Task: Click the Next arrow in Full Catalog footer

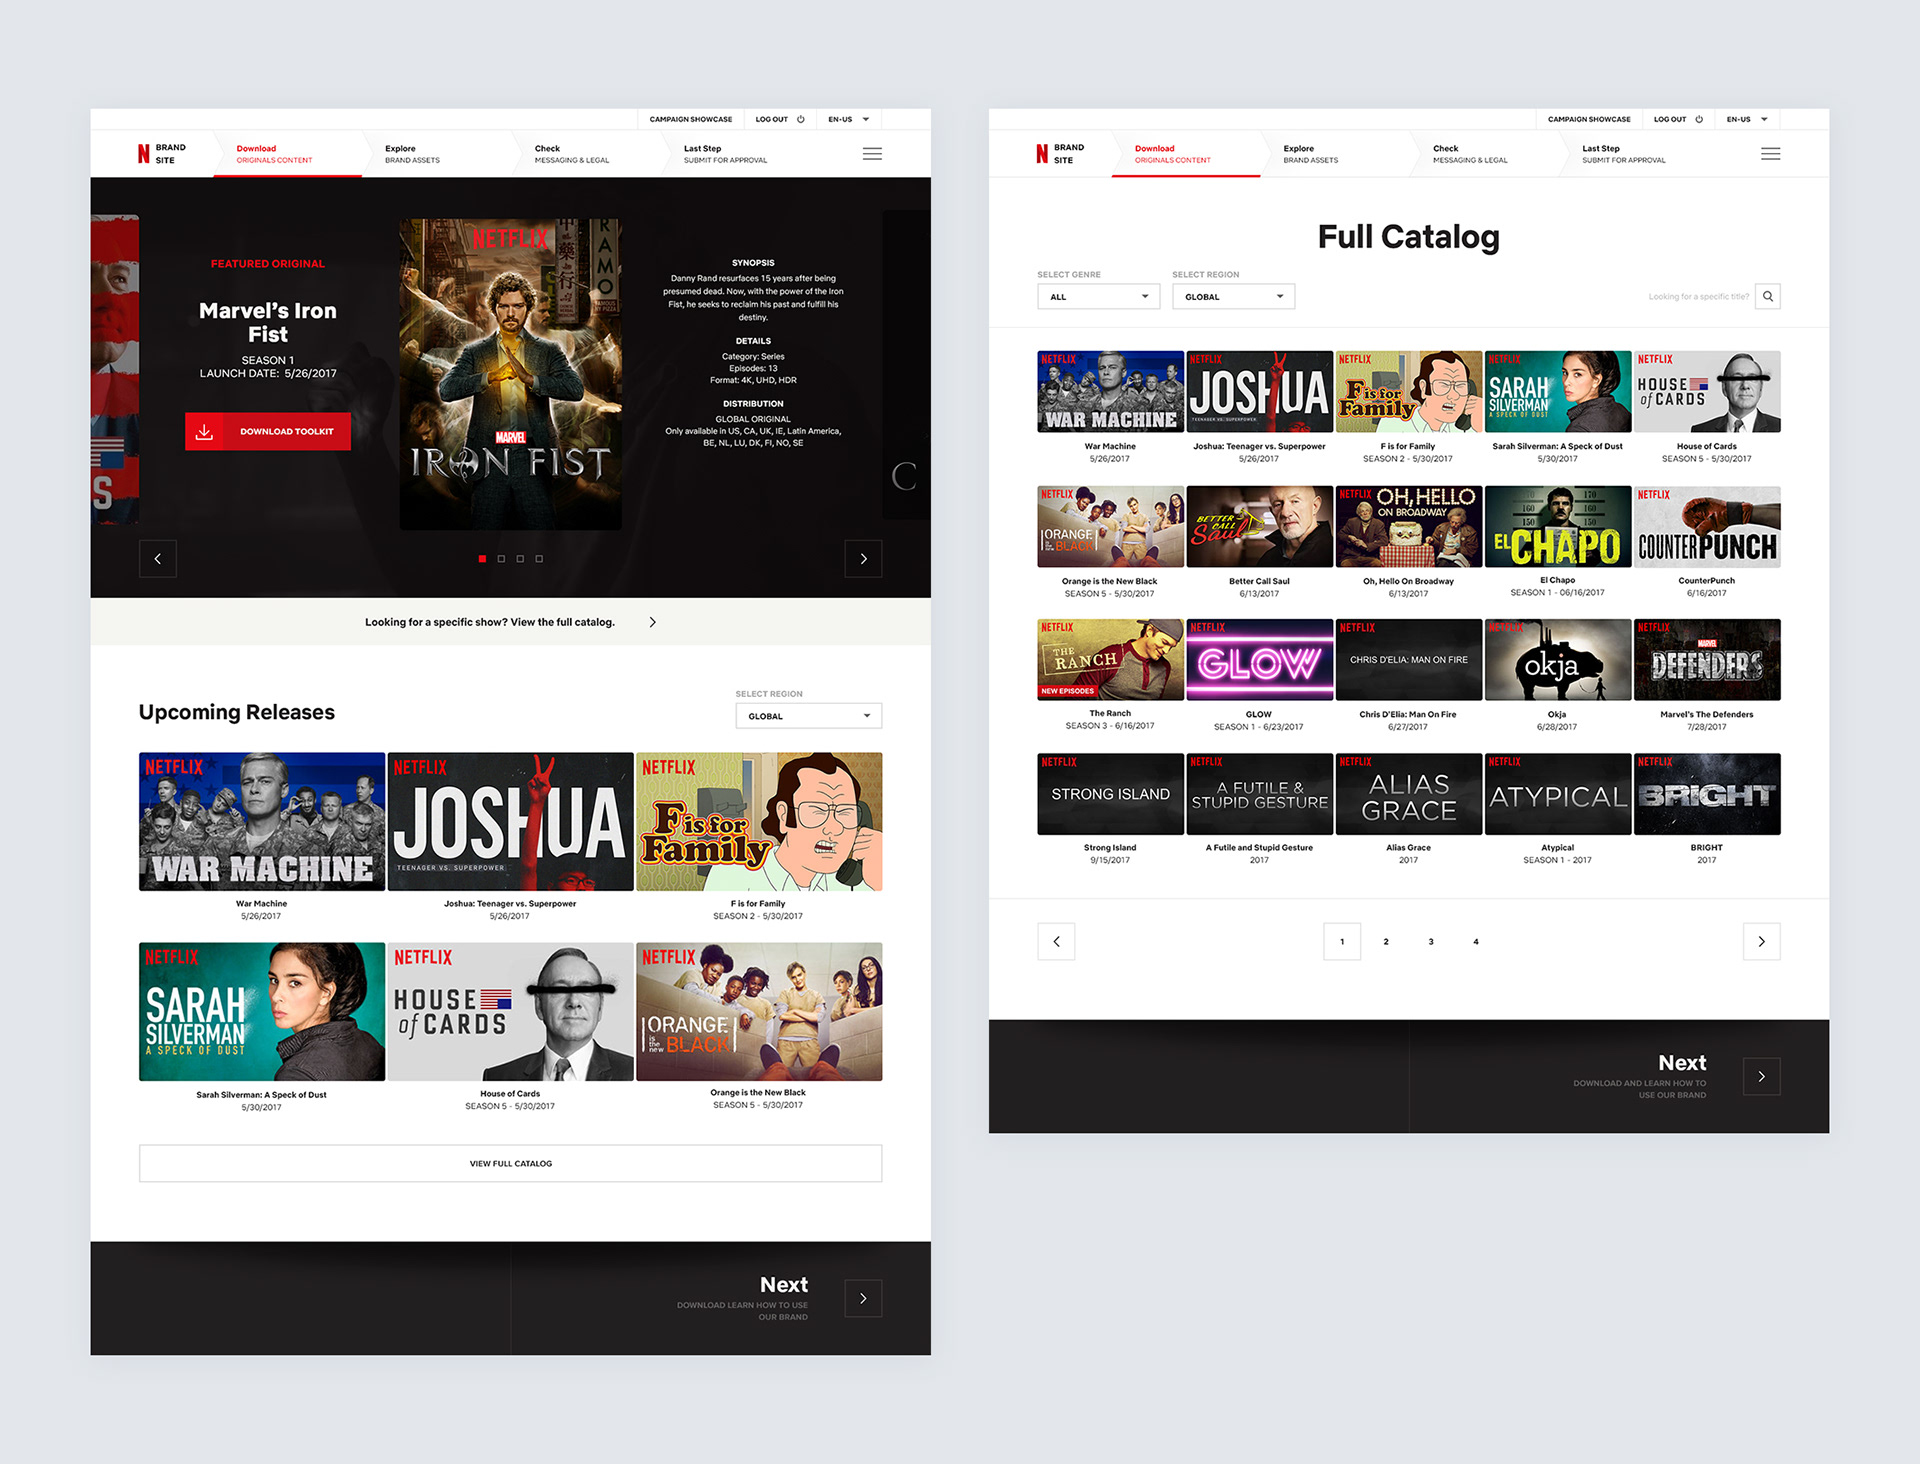Action: tap(1761, 1076)
